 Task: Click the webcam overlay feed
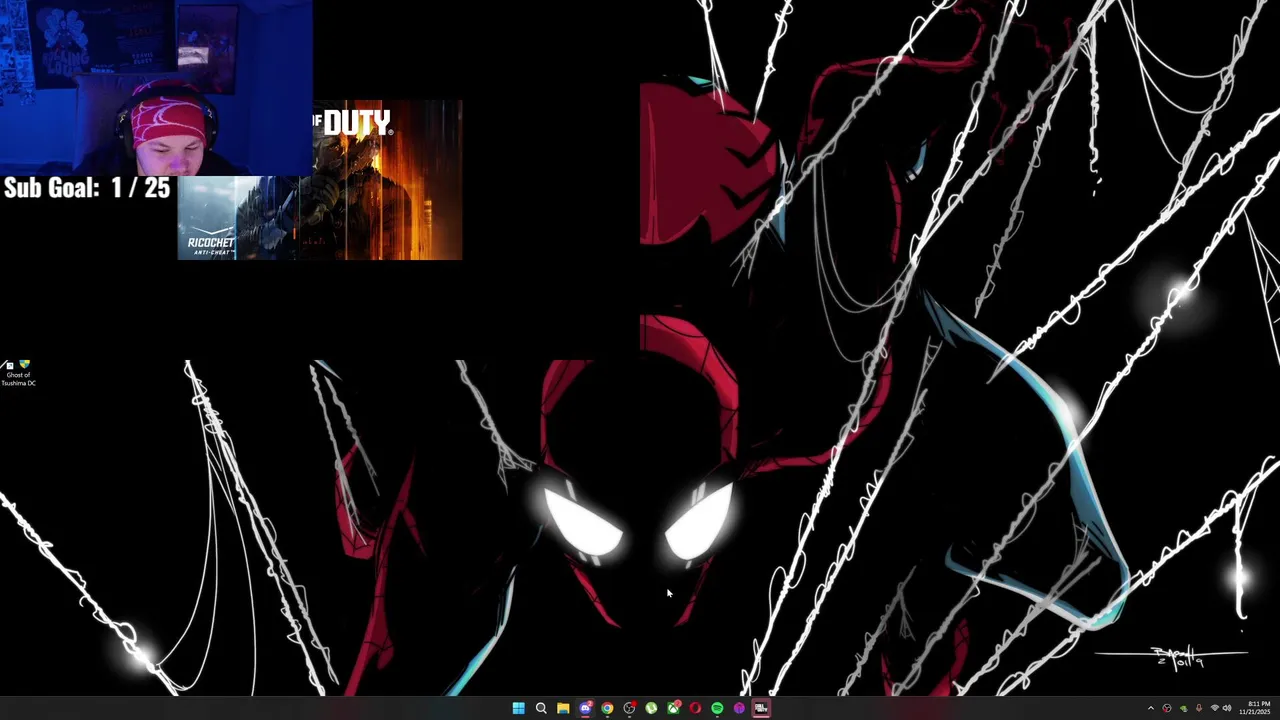coord(156,88)
